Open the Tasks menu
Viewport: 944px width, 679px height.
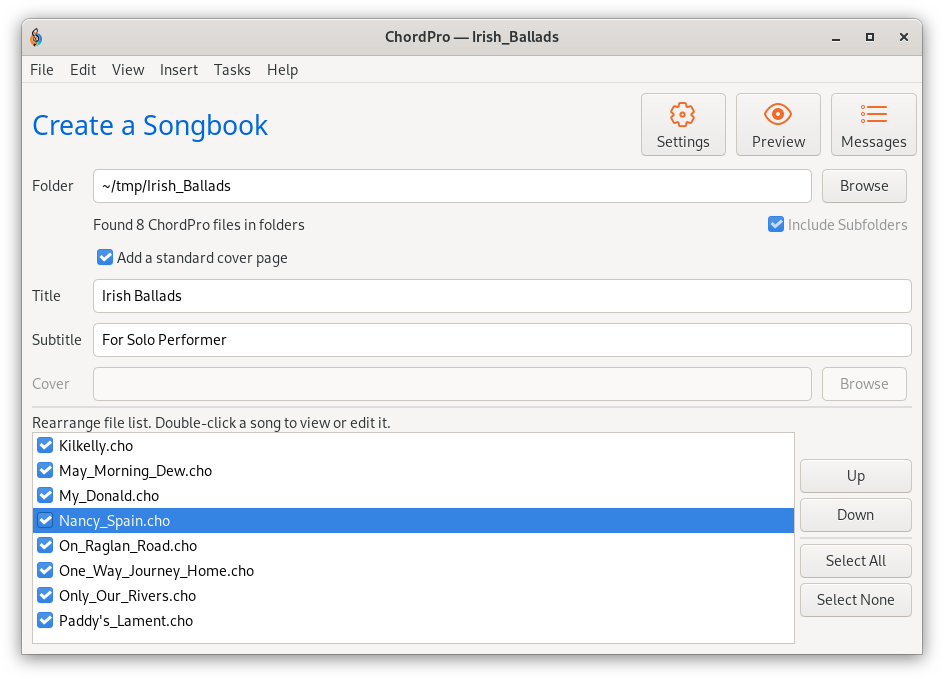232,70
